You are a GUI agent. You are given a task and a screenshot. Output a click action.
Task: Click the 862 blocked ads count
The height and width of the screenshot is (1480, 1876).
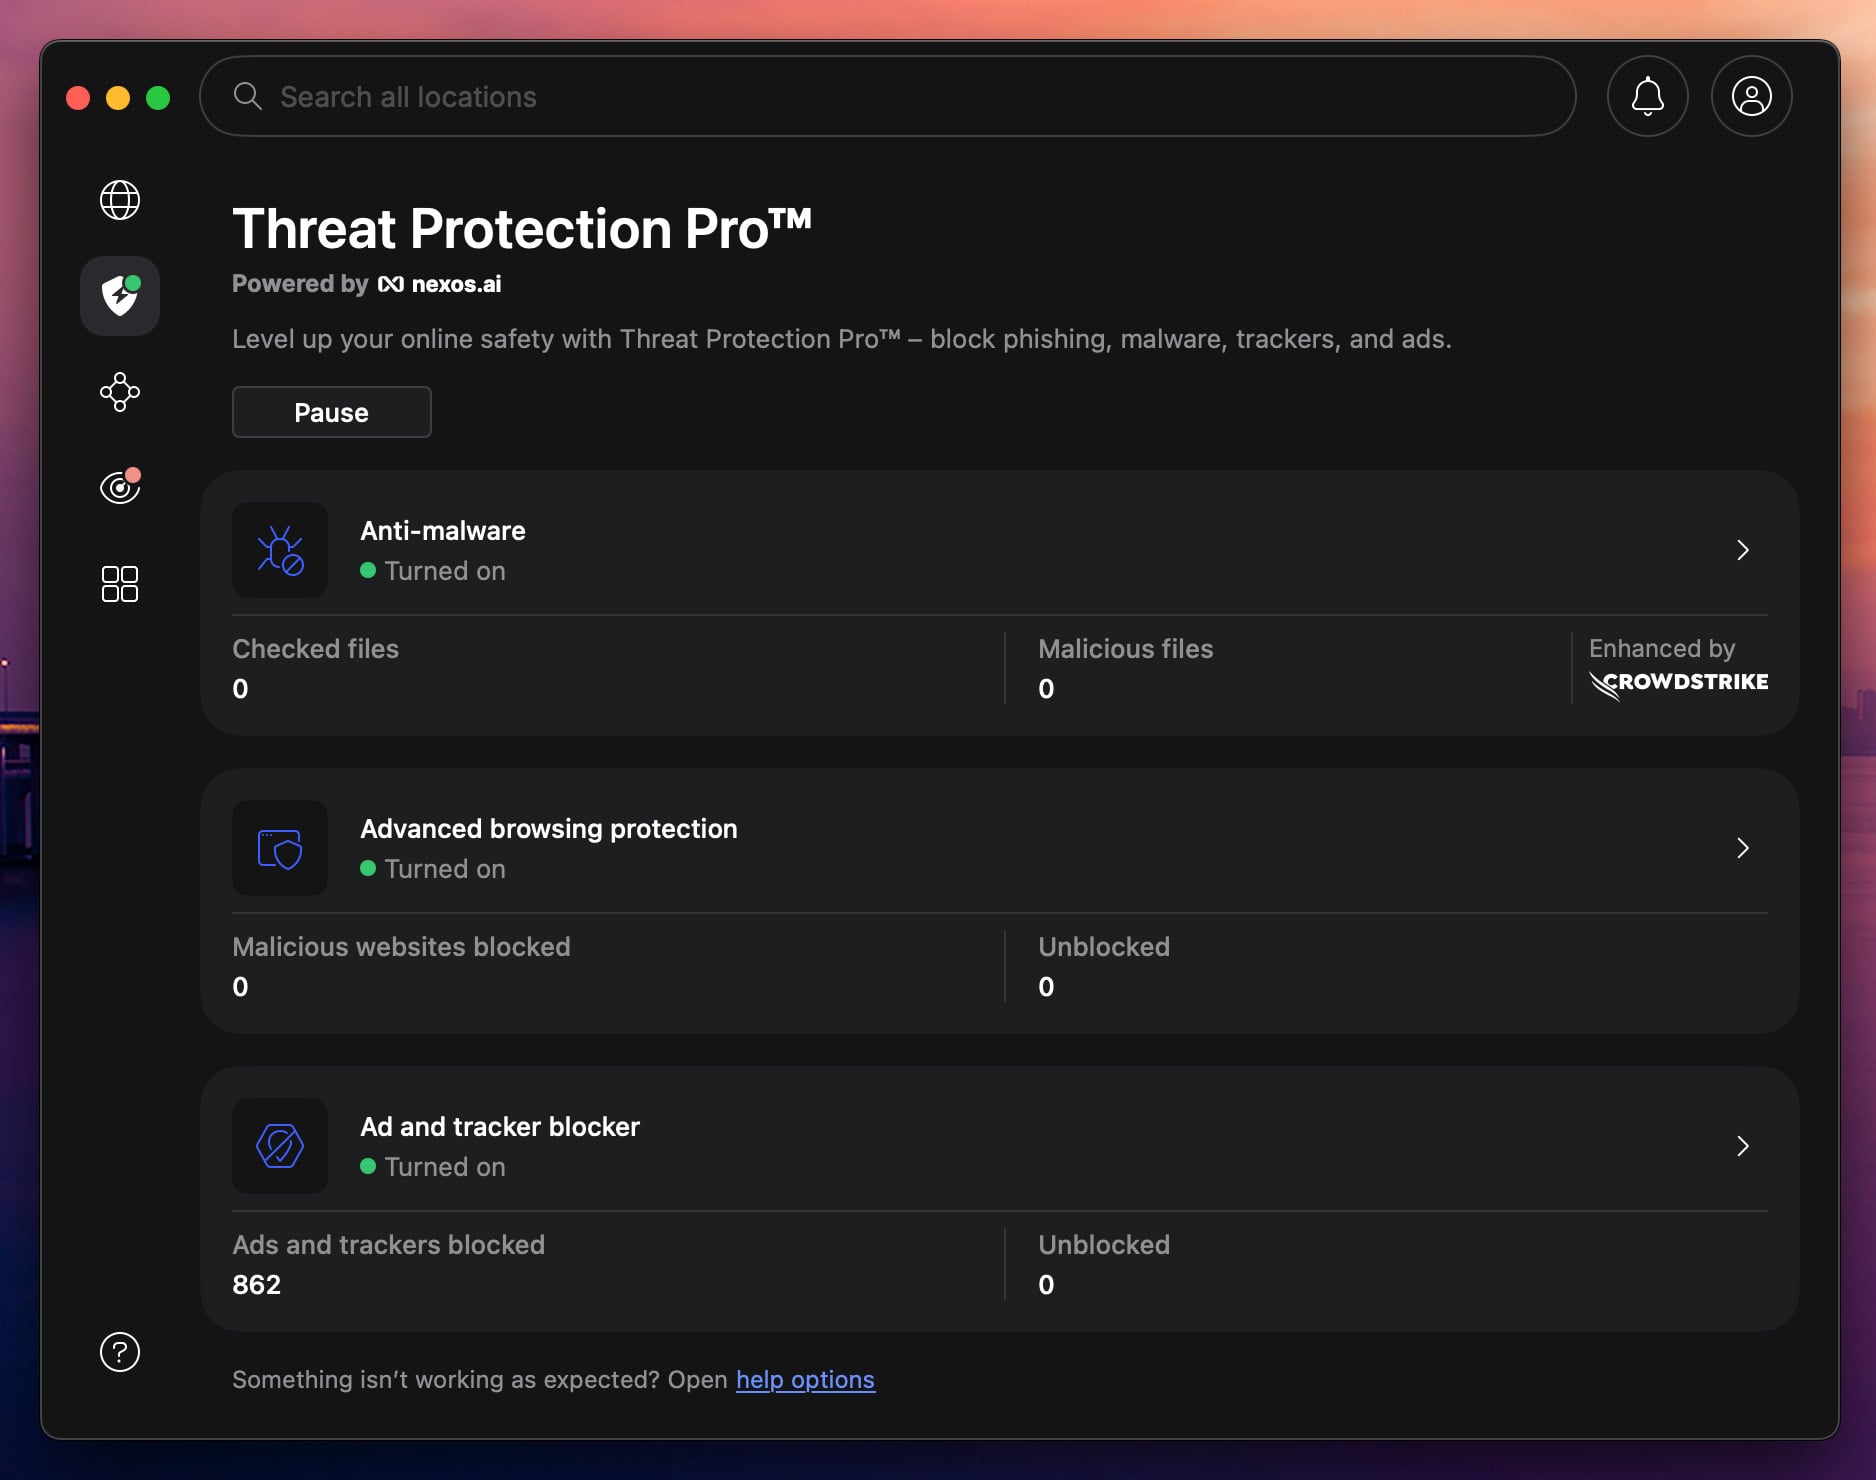(257, 1285)
